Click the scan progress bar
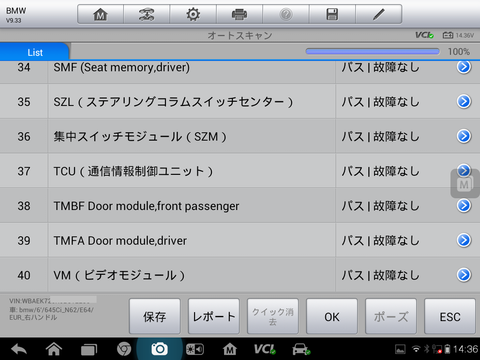Image resolution: width=480 pixels, height=360 pixels. 373,51
